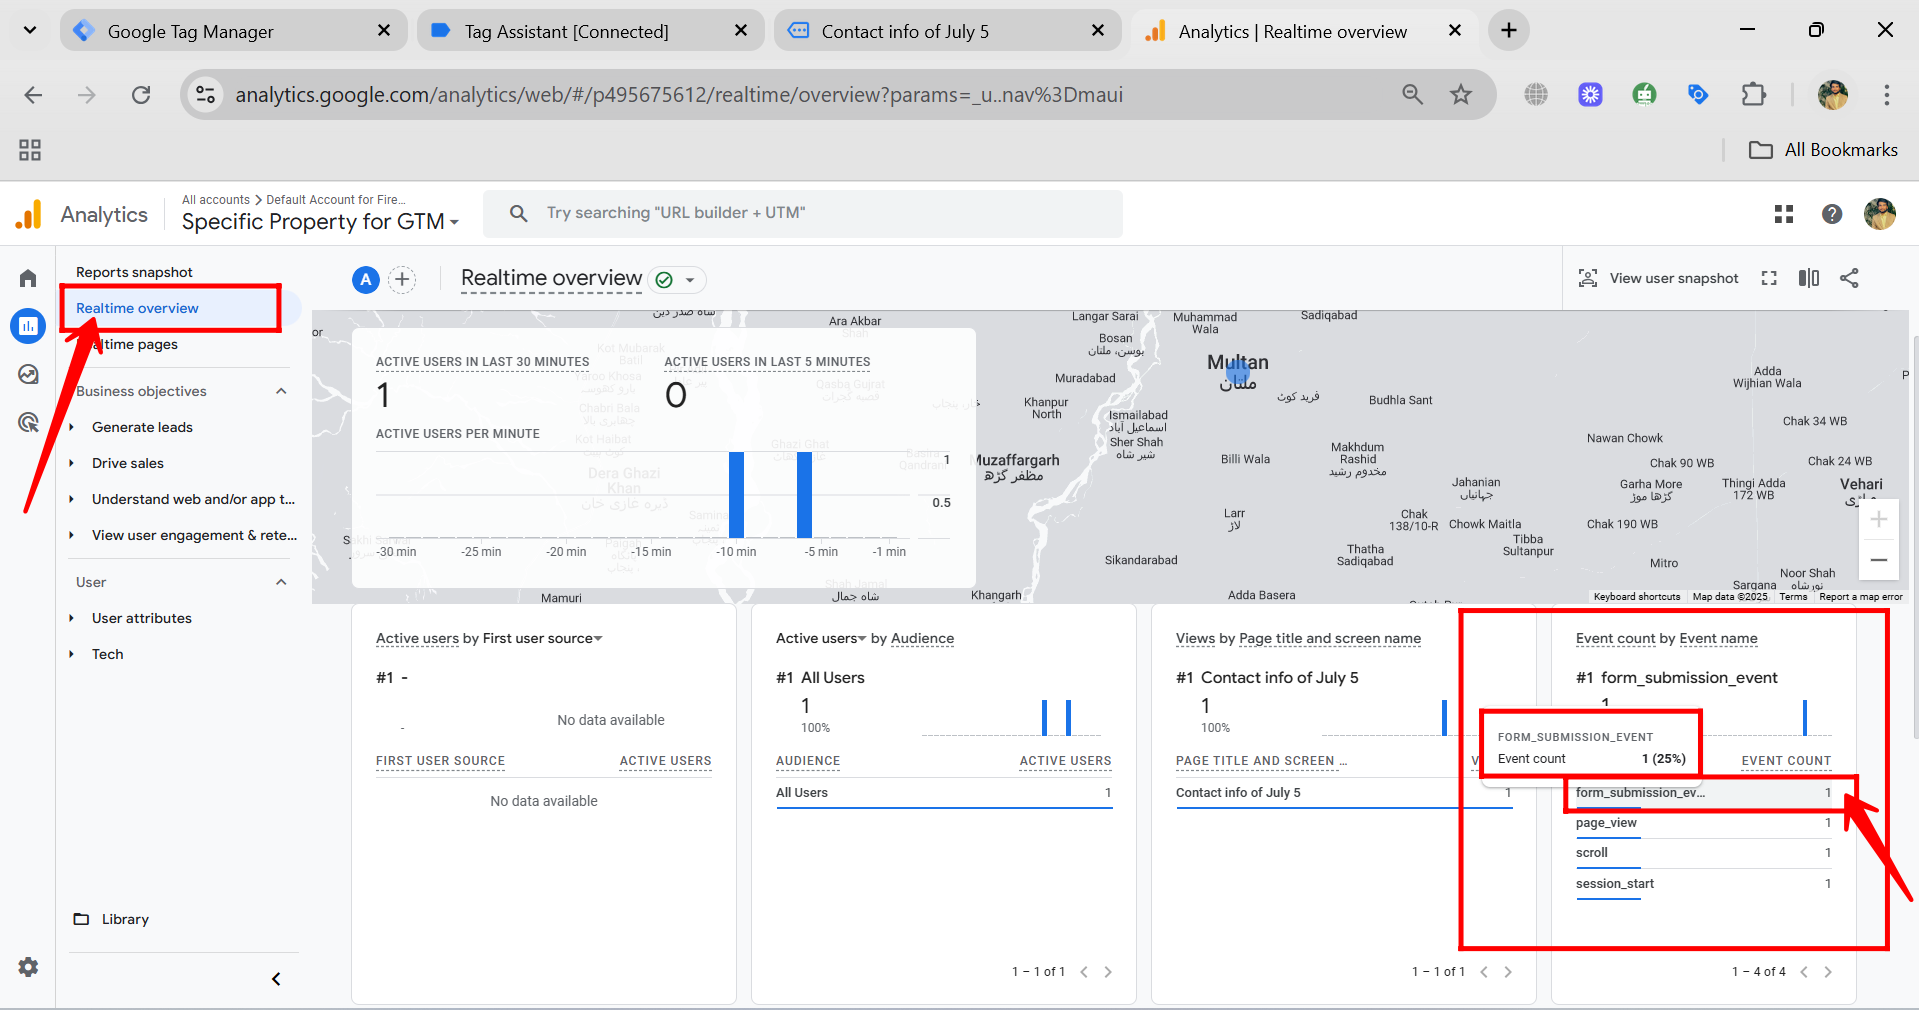Zoom in on the map
The image size is (1919, 1010).
[x=1879, y=519]
